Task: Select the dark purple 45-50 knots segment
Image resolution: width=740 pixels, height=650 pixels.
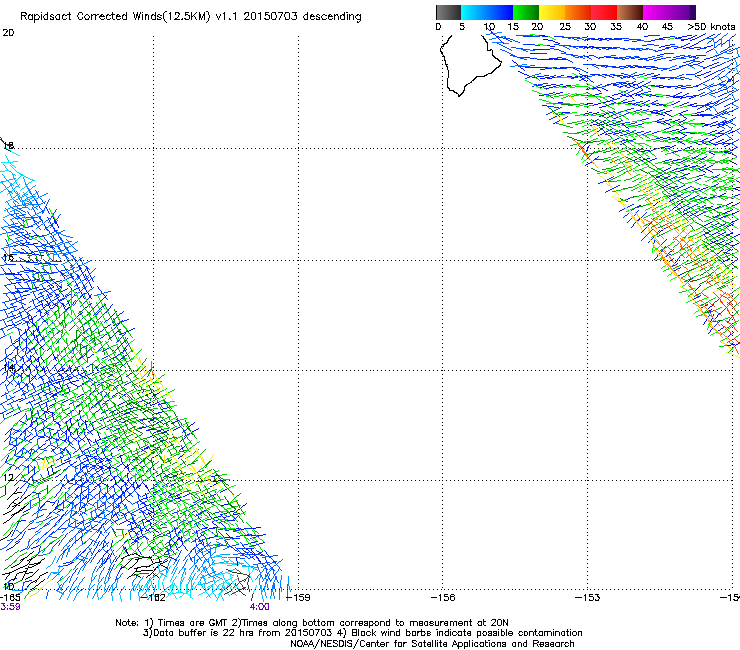Action: pos(682,12)
